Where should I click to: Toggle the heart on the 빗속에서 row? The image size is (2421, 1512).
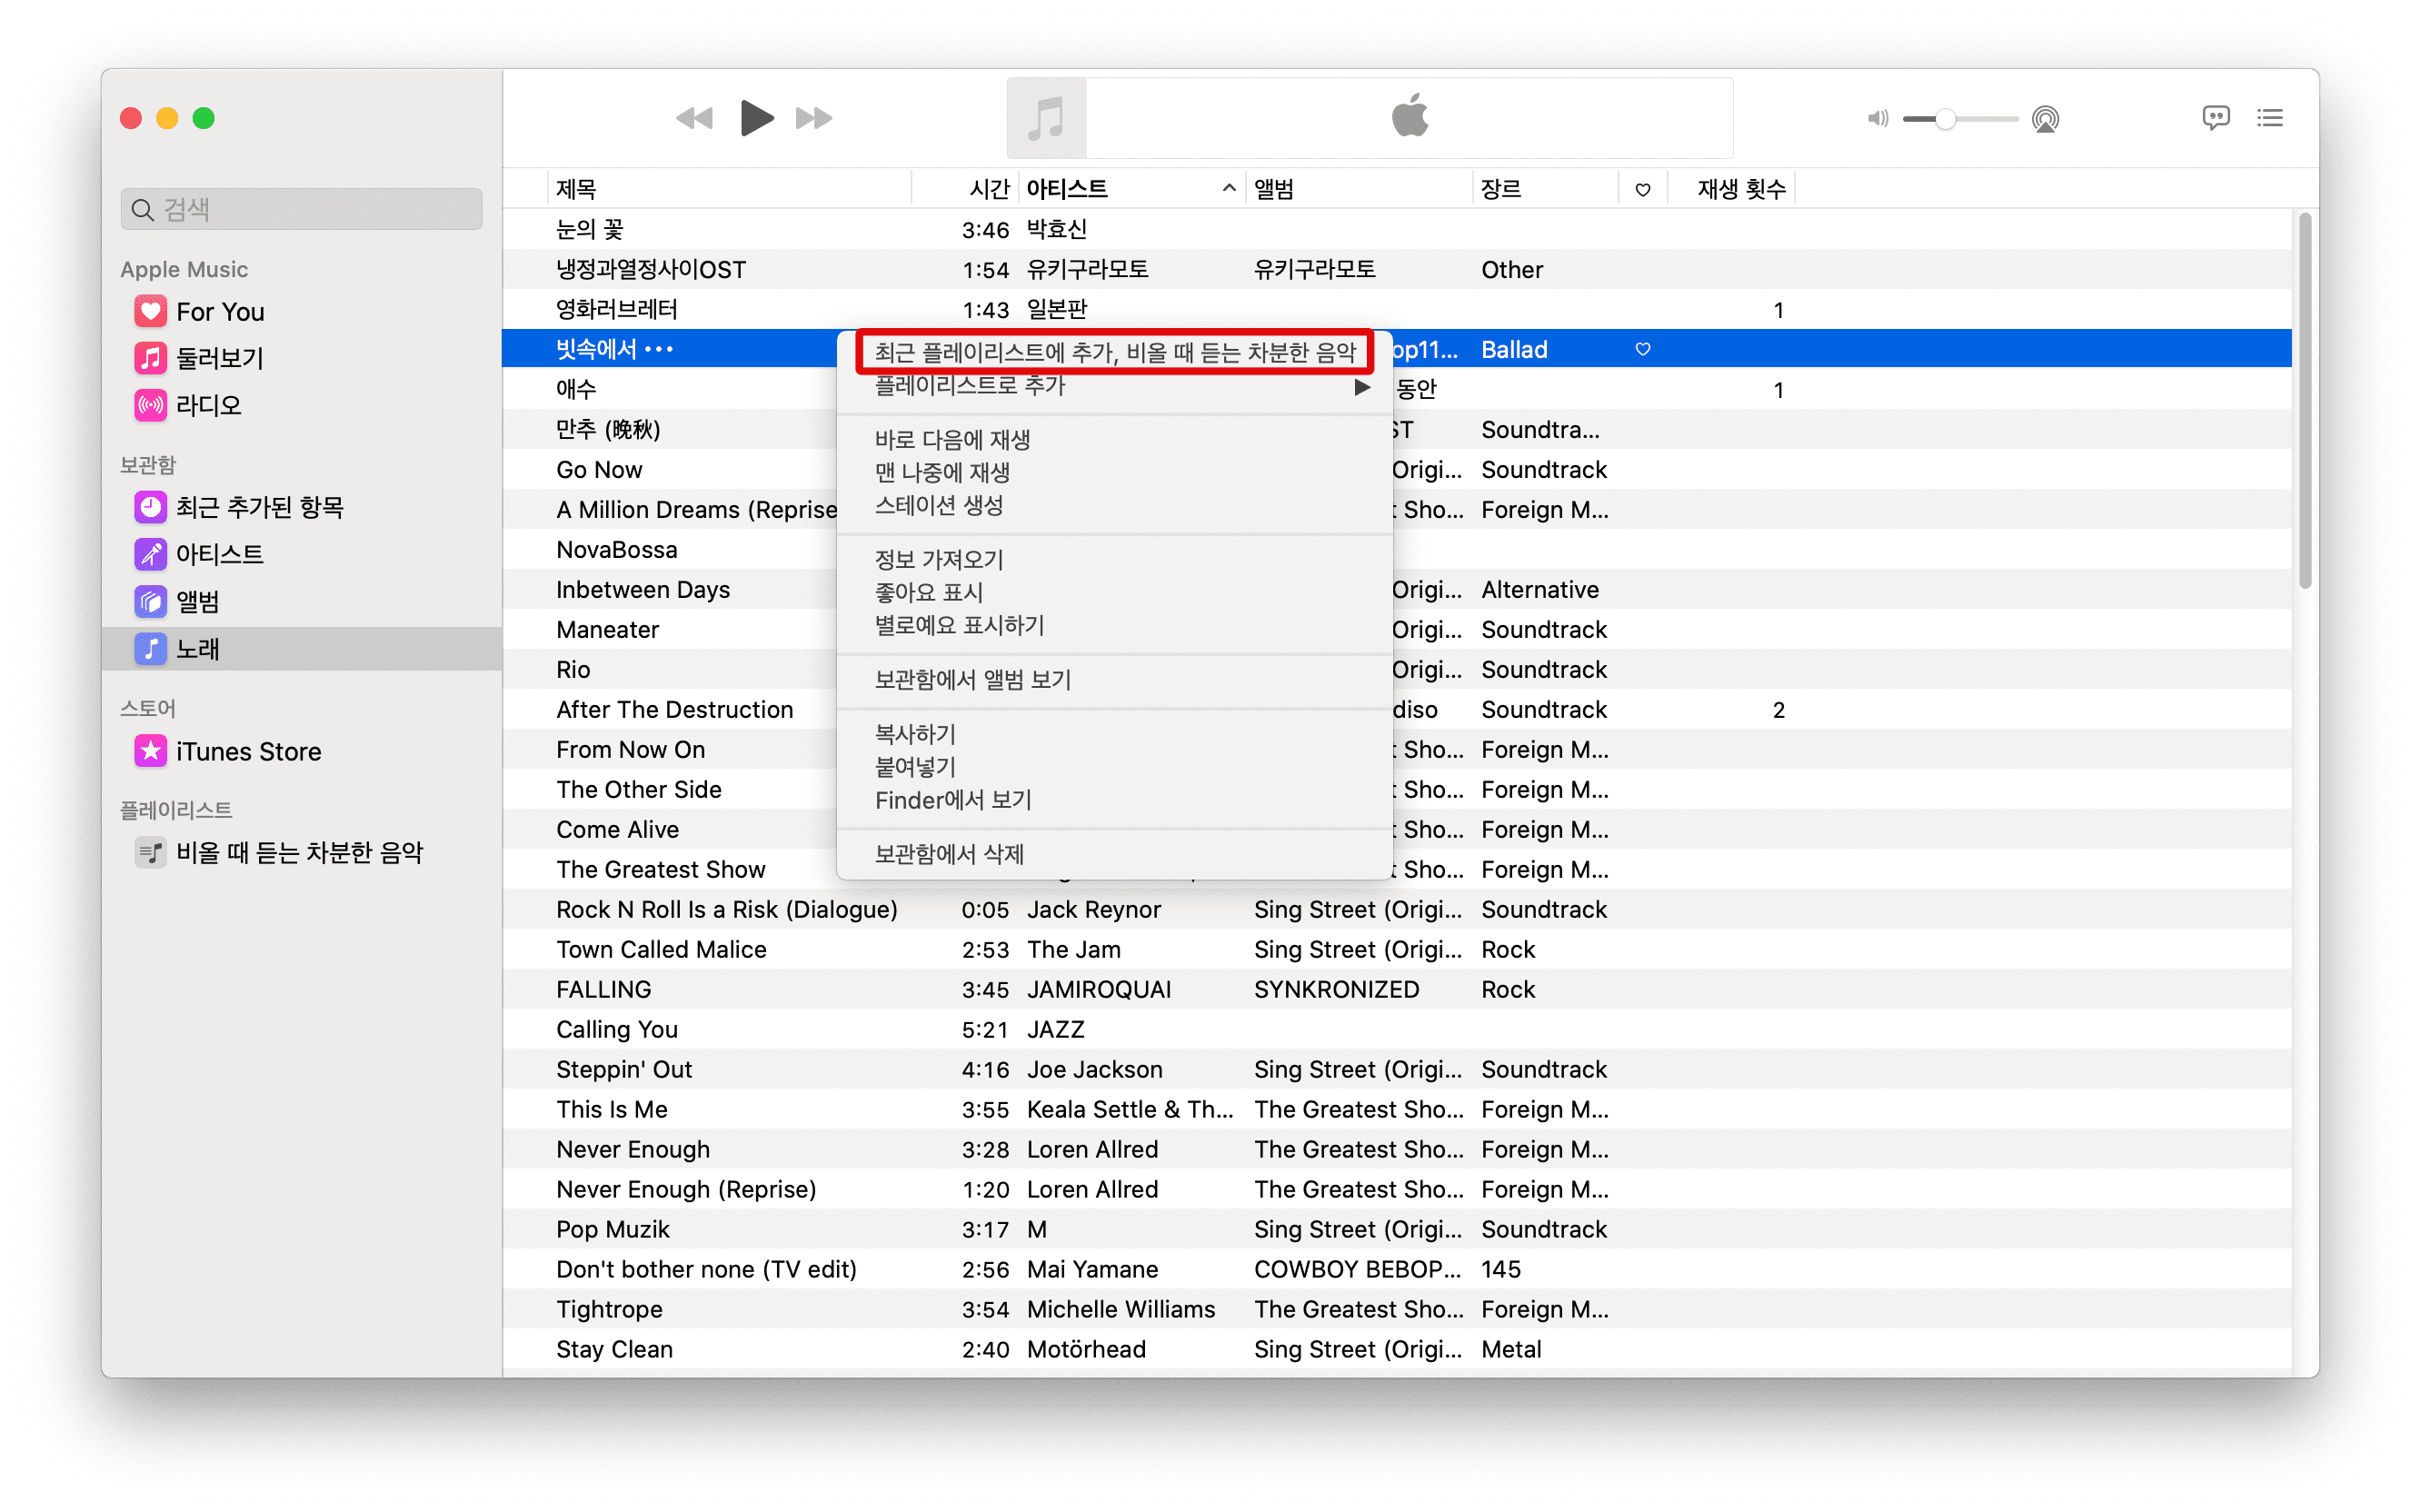pos(1642,349)
